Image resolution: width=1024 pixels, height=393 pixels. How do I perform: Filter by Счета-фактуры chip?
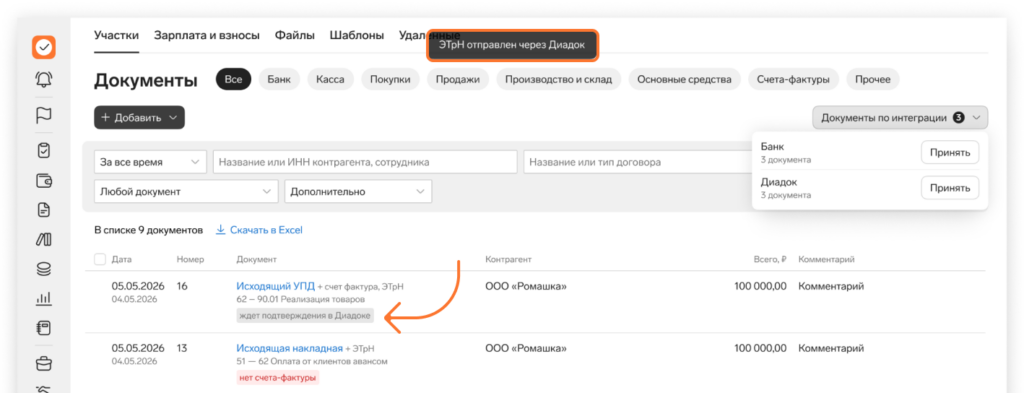pyautogui.click(x=793, y=80)
